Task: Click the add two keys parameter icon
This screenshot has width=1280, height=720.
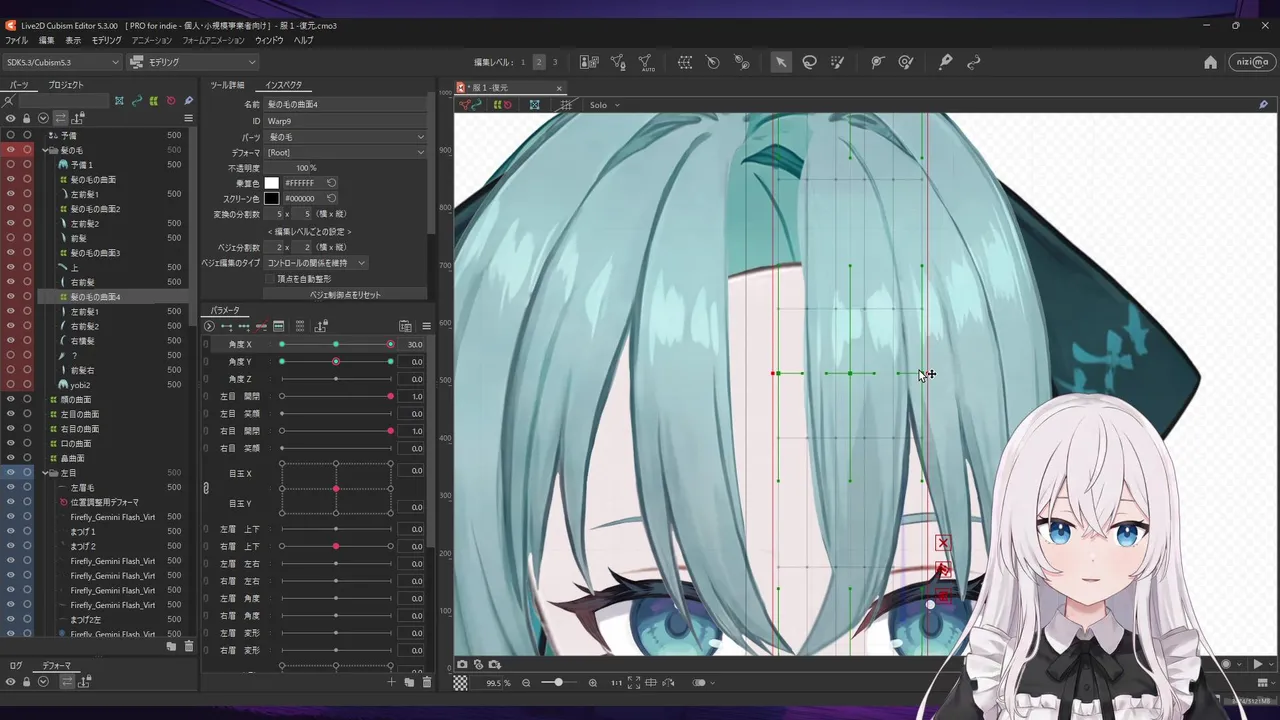Action: (x=226, y=326)
